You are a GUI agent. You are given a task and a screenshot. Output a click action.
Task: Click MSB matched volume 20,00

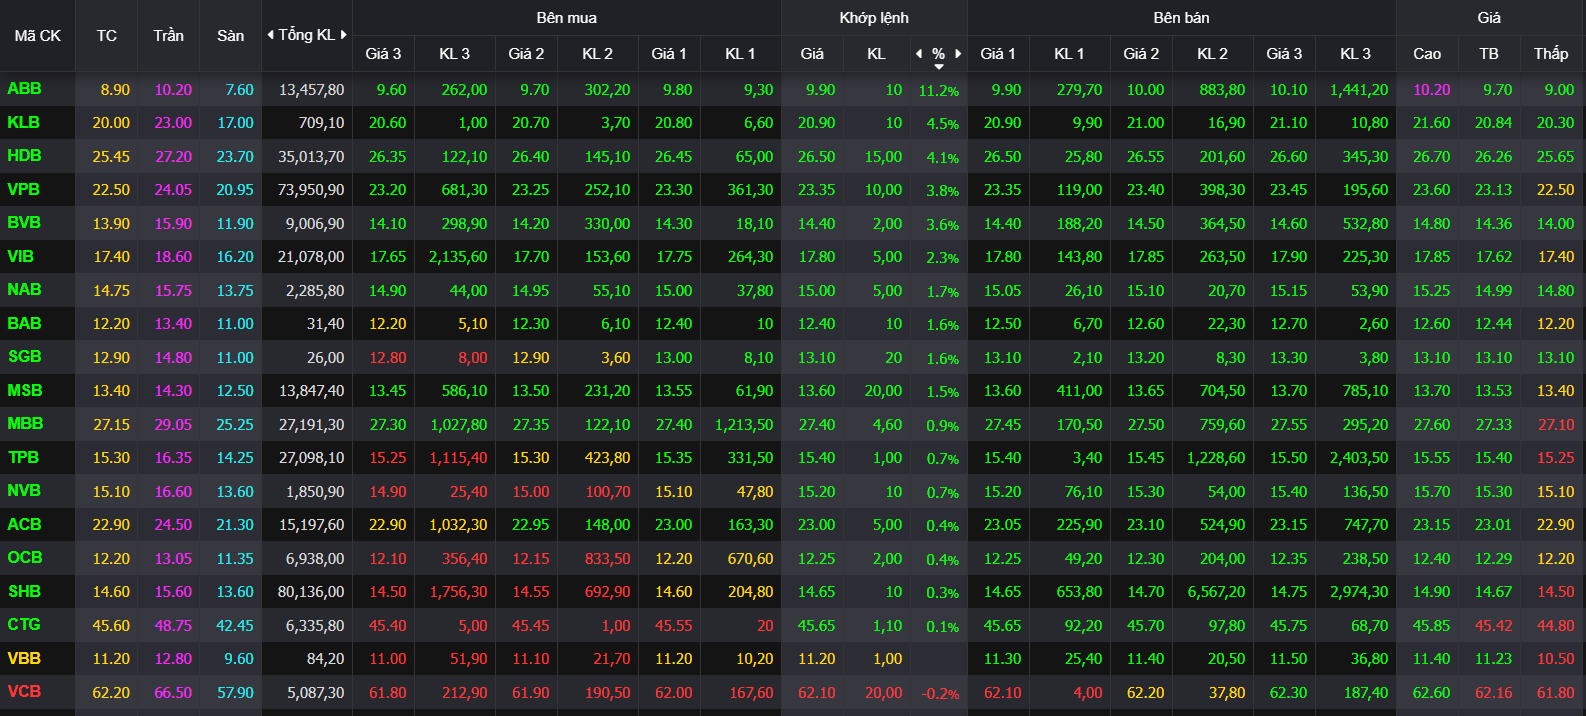[x=883, y=391]
